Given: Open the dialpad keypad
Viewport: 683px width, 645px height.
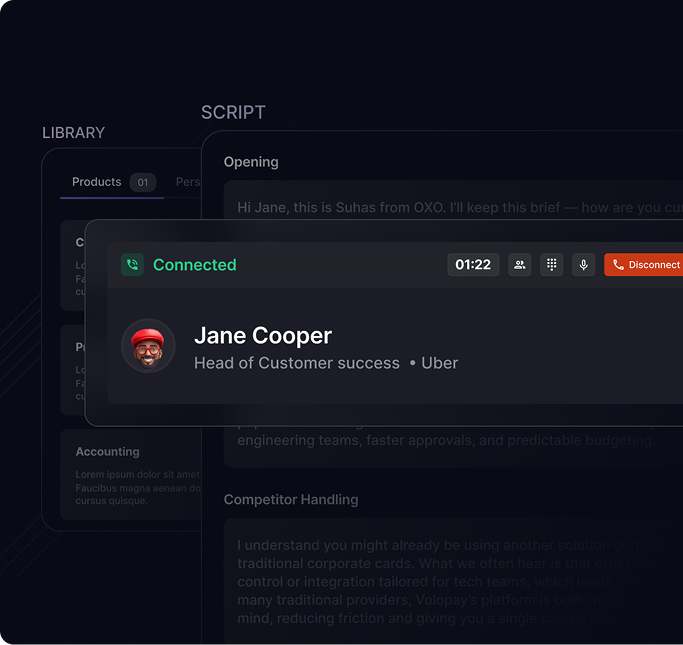Looking at the screenshot, I should click(551, 265).
